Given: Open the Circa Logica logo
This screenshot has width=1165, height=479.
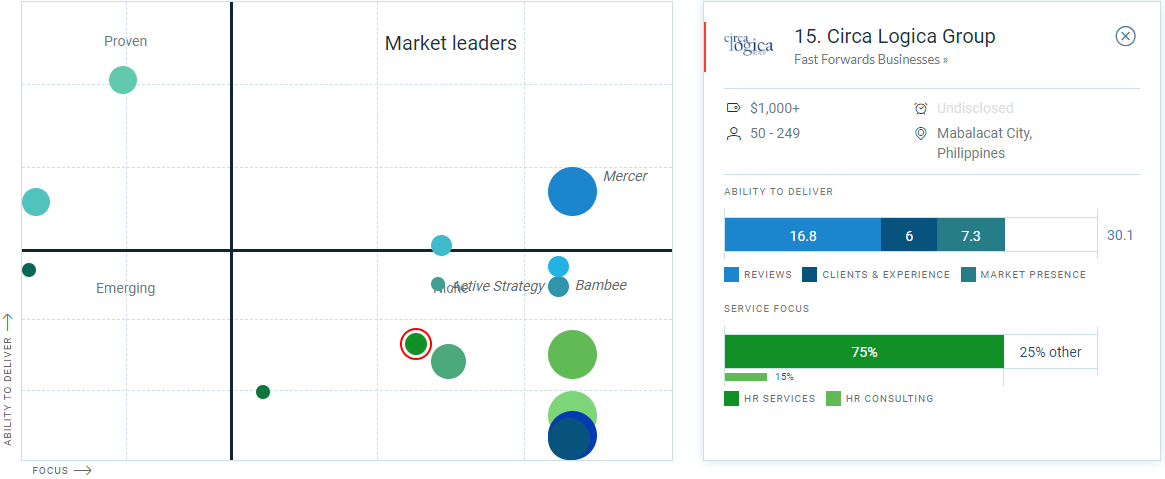Looking at the screenshot, I should tap(748, 45).
